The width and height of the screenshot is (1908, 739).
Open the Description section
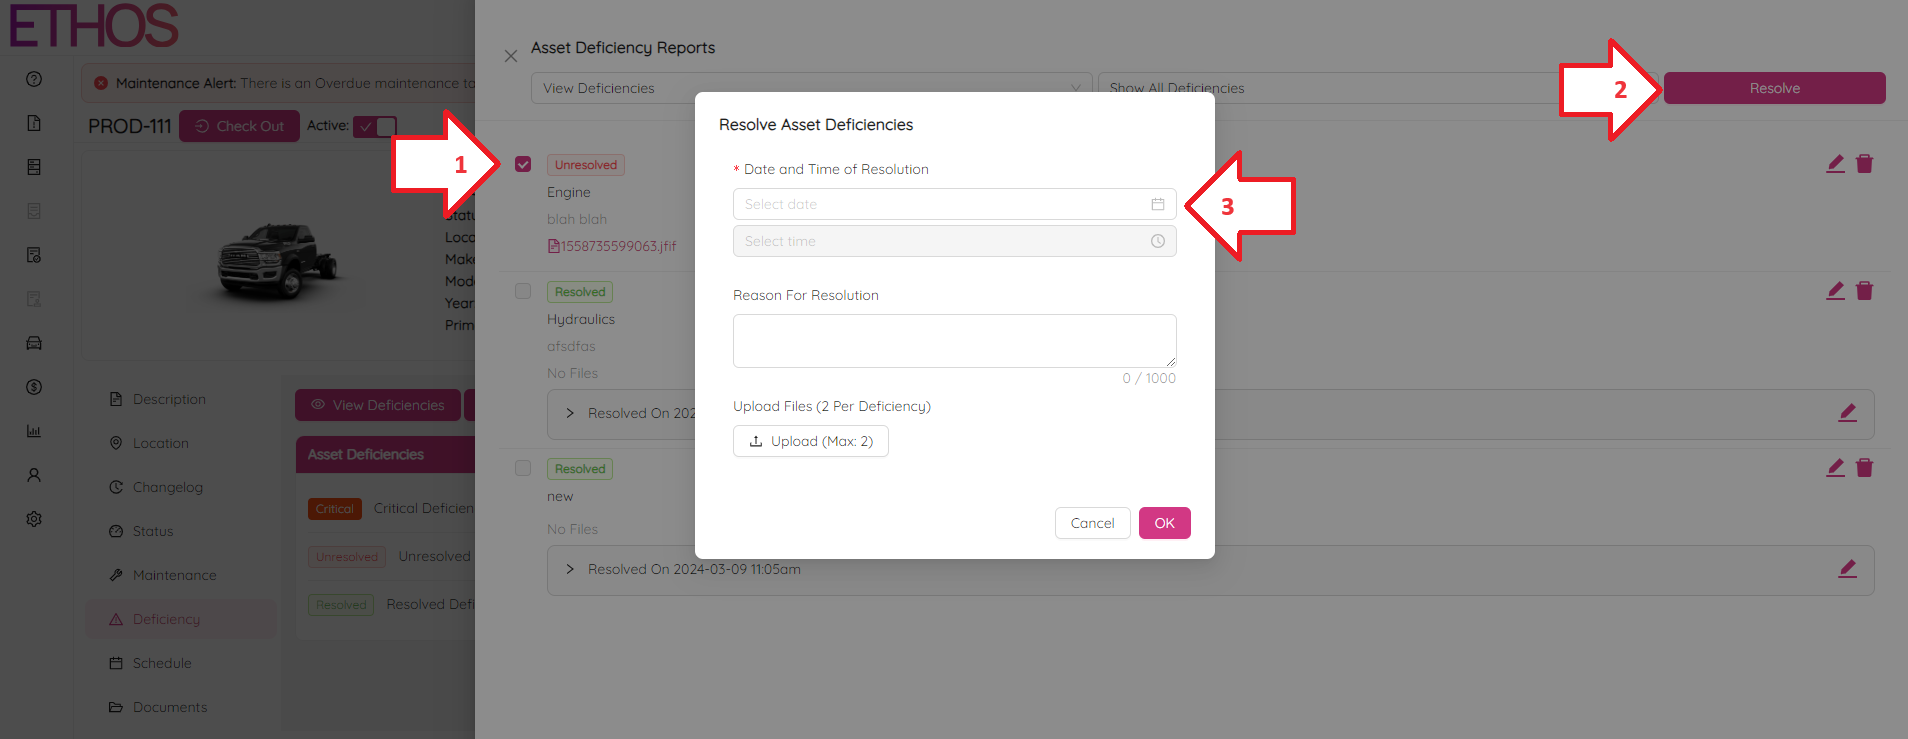pyautogui.click(x=169, y=399)
